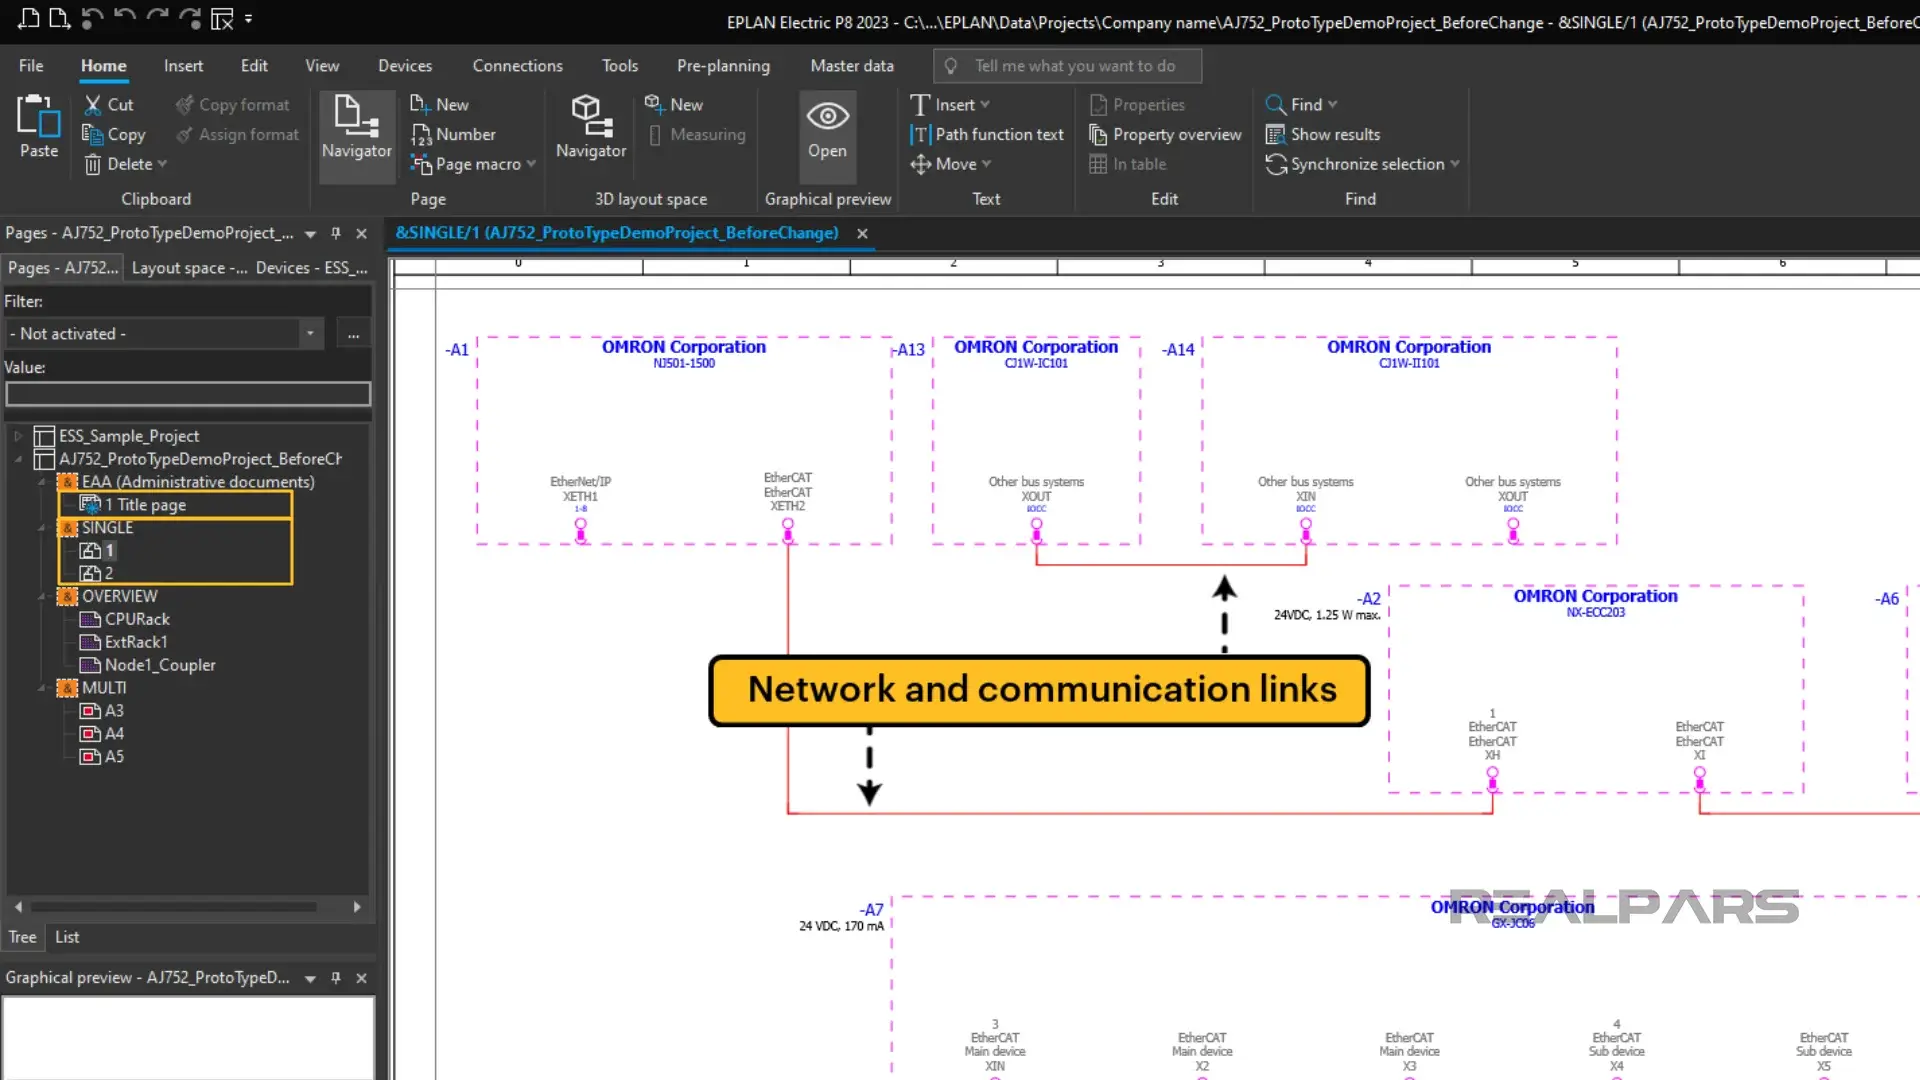Open the Filter 'Not activated' combo box

pyautogui.click(x=165, y=334)
